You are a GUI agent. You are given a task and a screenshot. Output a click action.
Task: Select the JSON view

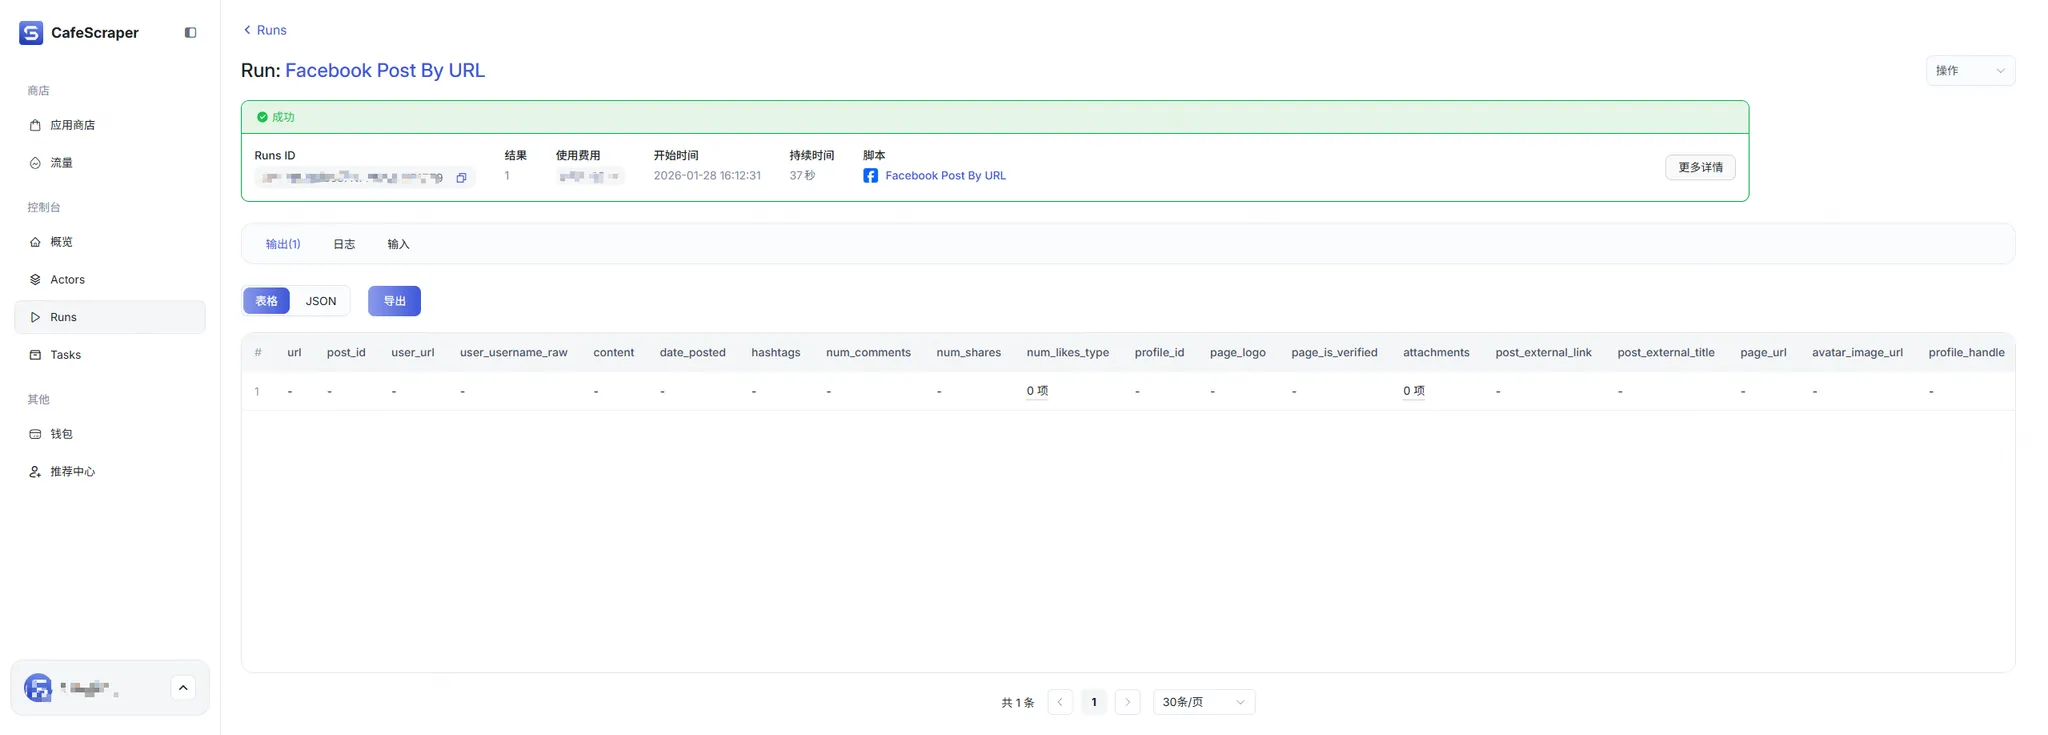(321, 301)
